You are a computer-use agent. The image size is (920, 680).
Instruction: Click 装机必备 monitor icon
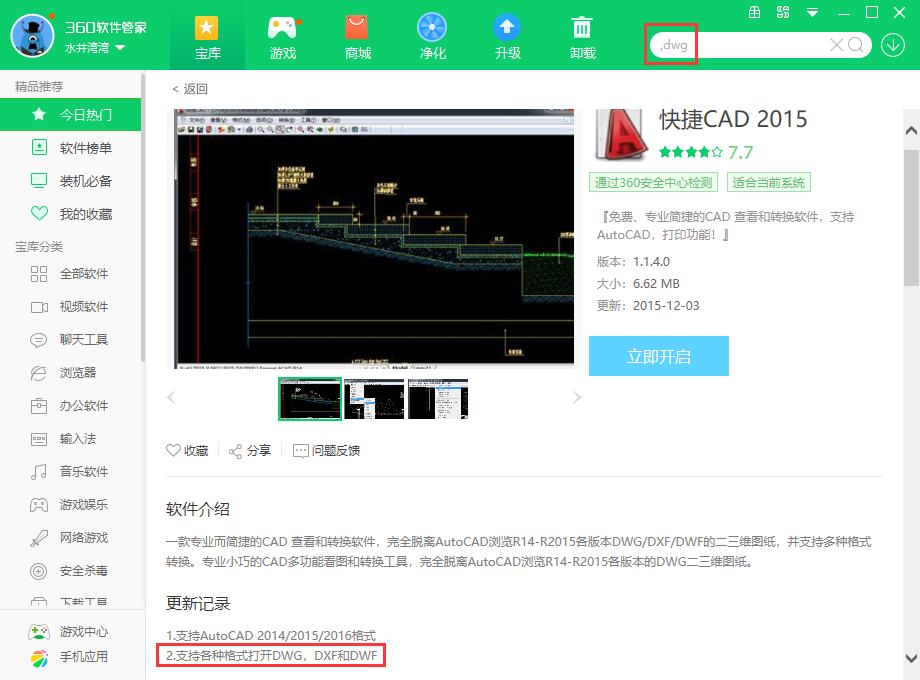(x=39, y=180)
